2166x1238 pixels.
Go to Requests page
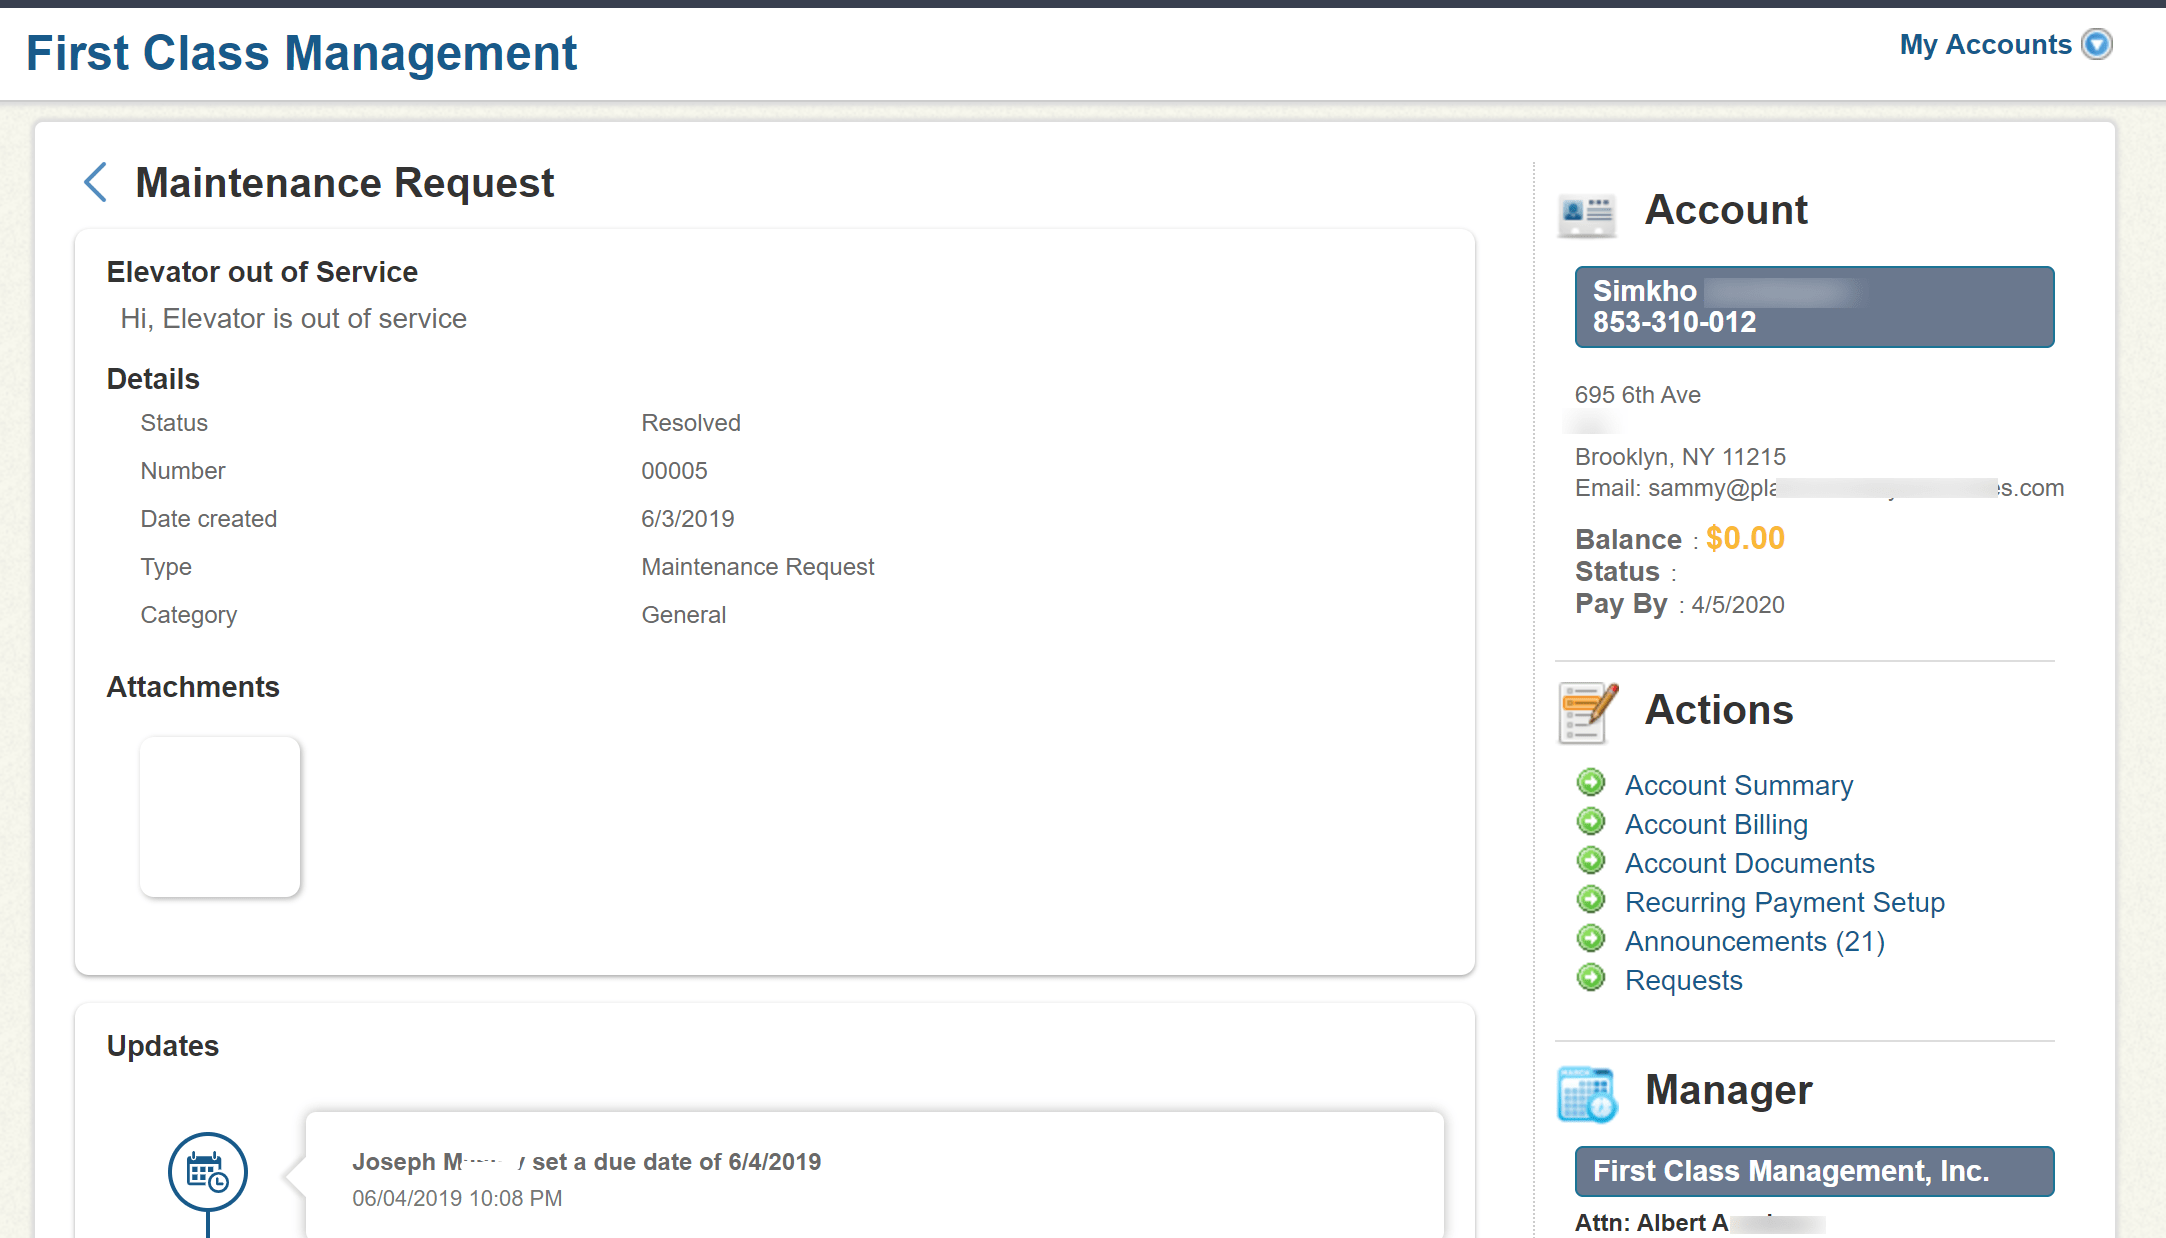click(1684, 980)
